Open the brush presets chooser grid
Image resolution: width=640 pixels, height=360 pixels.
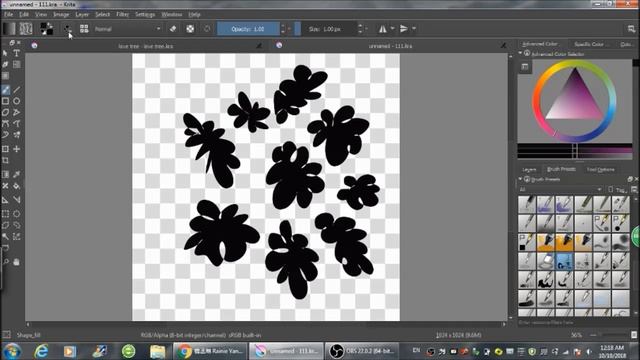coord(84,29)
